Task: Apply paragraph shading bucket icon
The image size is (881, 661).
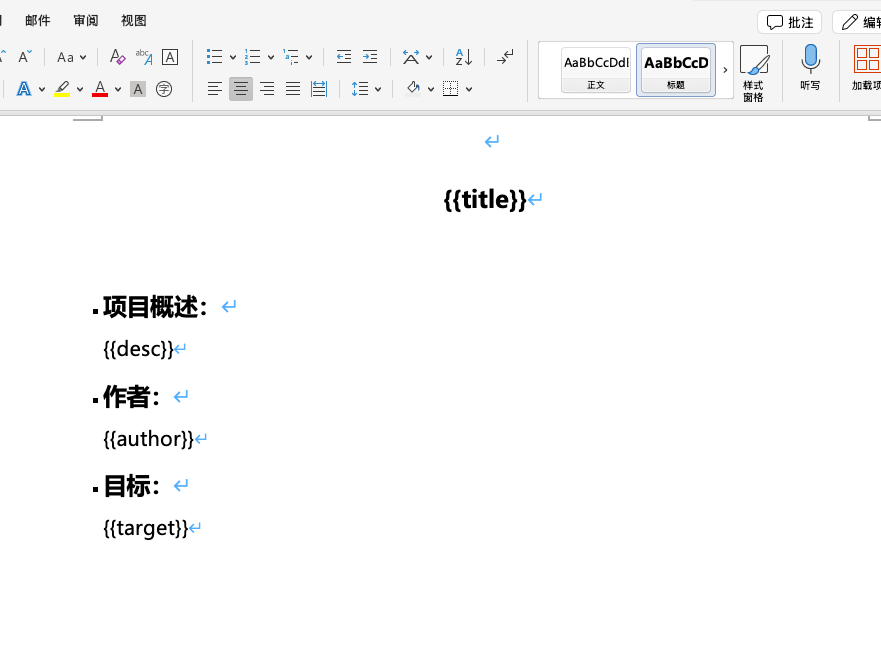Action: [x=414, y=88]
